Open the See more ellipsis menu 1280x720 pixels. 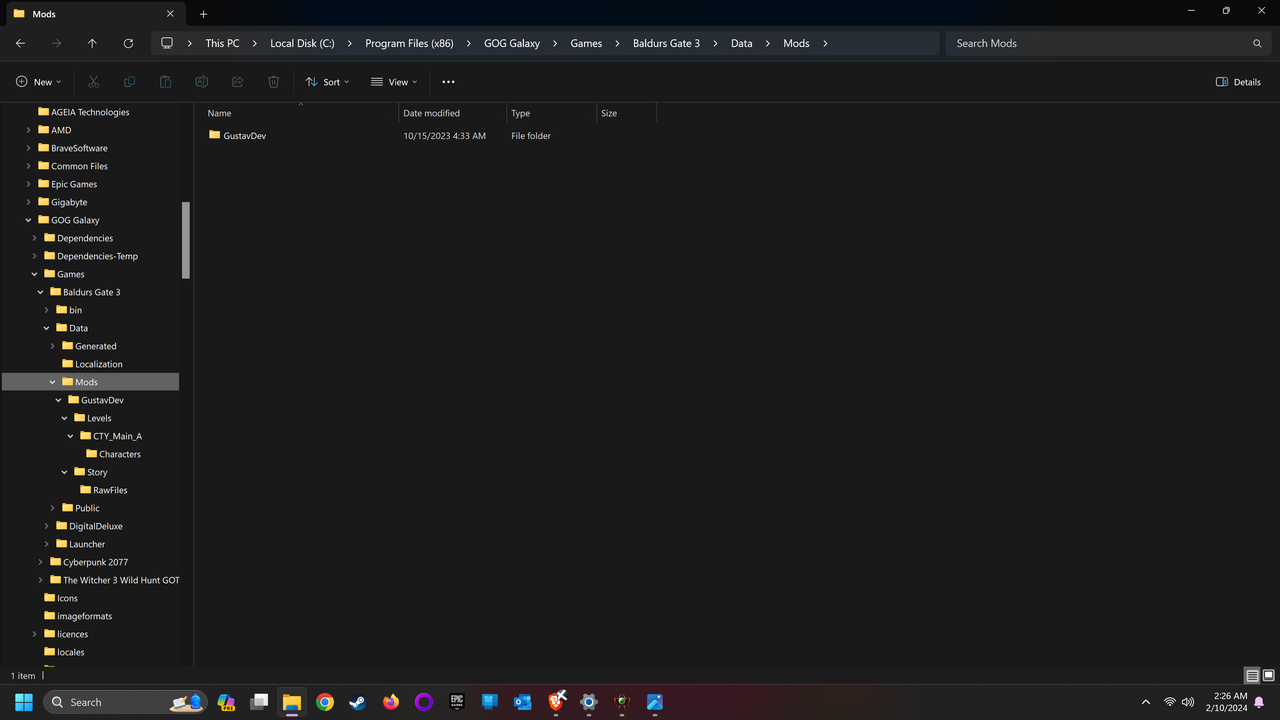click(x=448, y=81)
